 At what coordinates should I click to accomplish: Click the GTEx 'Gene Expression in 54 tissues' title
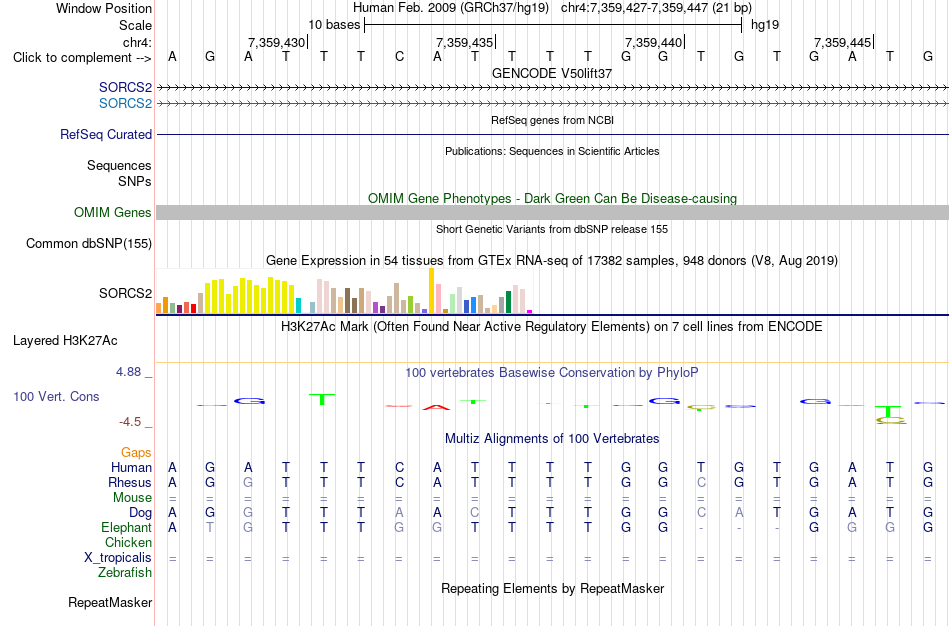(552, 261)
